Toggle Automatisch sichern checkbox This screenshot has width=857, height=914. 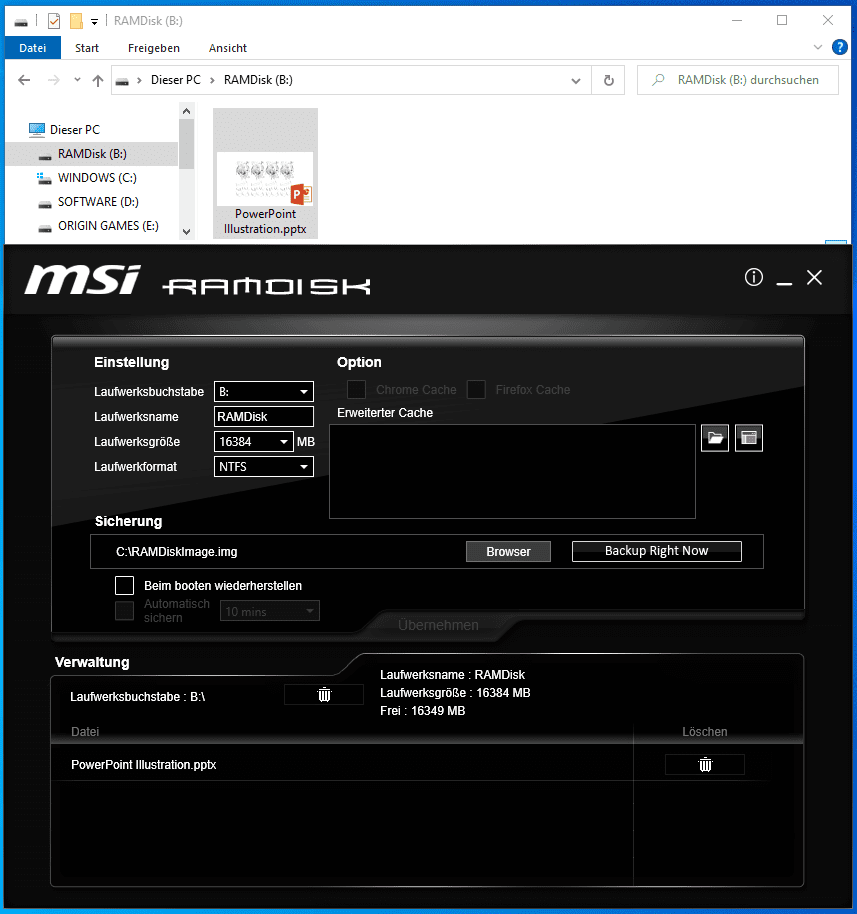(x=124, y=610)
